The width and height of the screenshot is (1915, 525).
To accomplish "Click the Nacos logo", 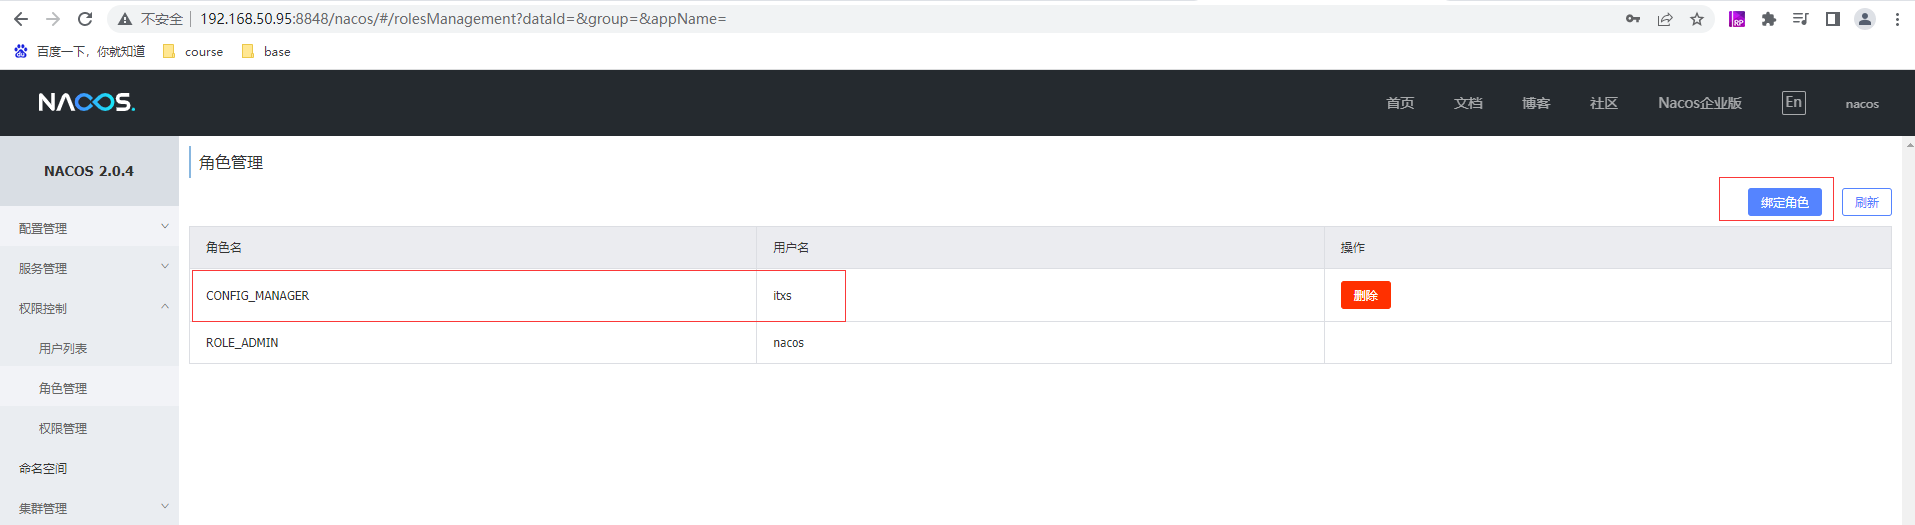I will [x=87, y=103].
